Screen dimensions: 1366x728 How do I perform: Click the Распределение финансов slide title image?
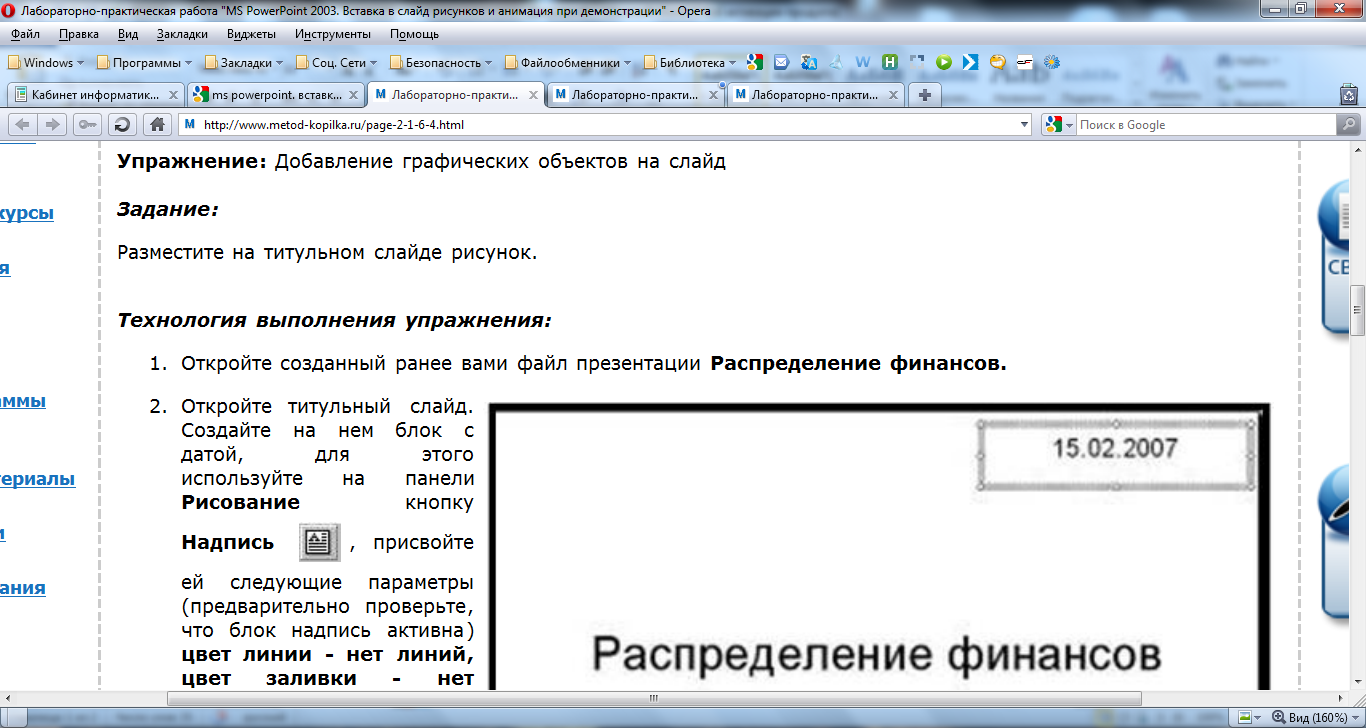click(x=876, y=654)
